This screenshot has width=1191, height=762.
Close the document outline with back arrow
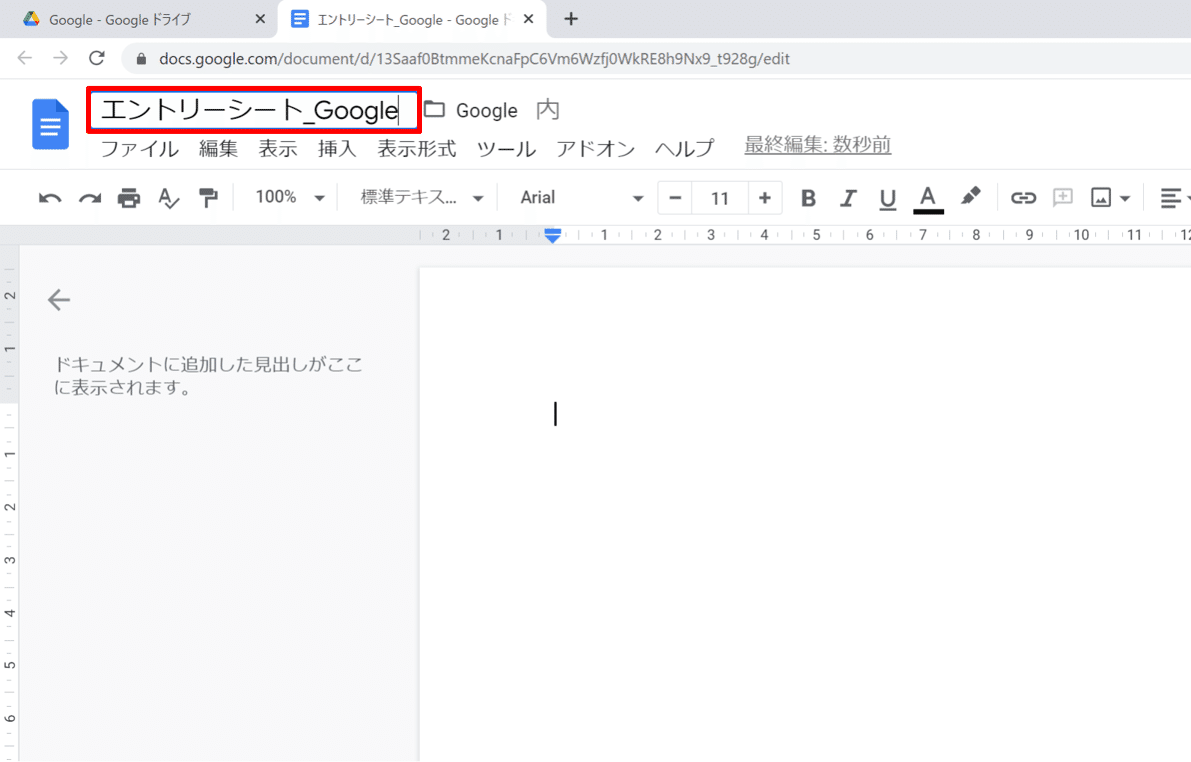[x=58, y=300]
